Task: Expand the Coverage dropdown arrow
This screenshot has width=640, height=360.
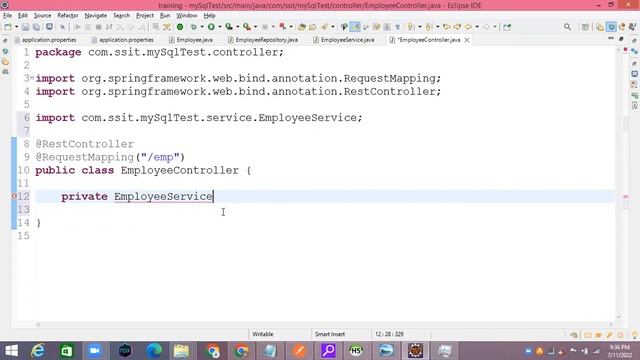Action: click(237, 27)
